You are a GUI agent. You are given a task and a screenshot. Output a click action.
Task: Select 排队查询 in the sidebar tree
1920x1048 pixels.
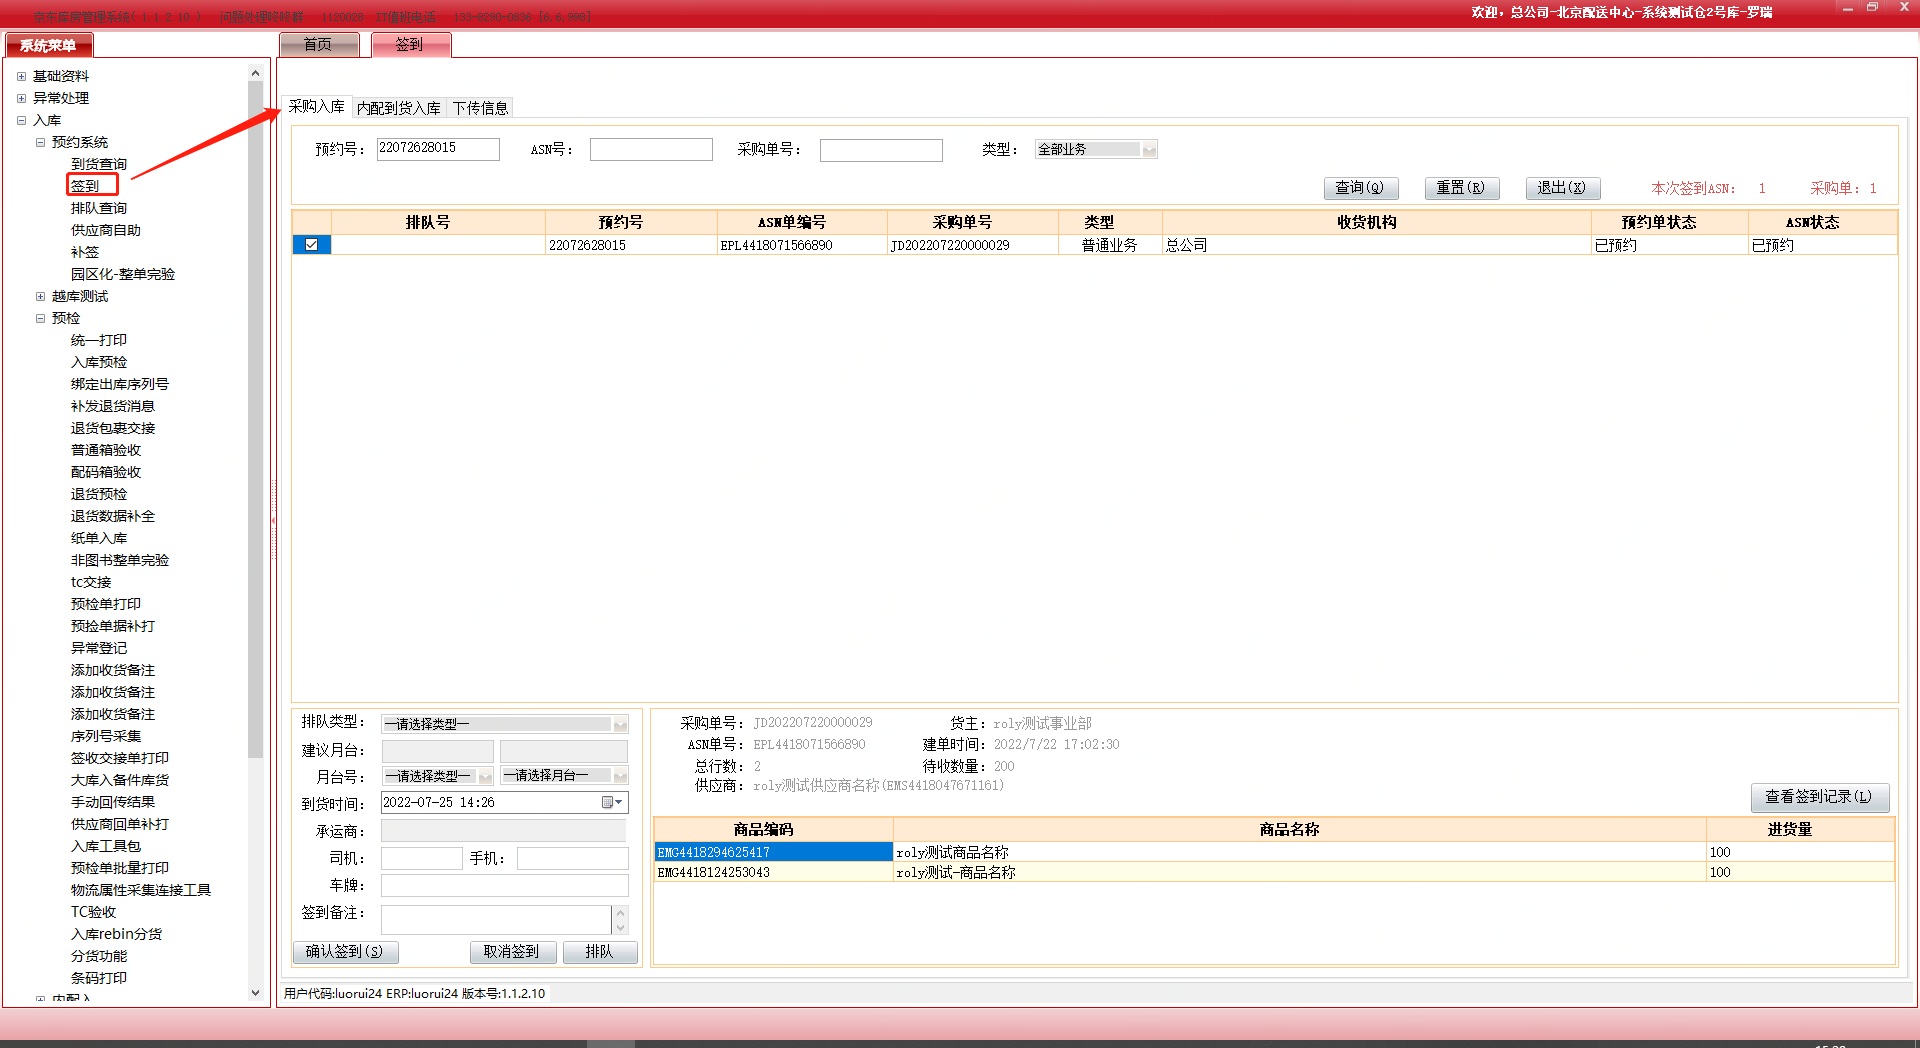point(99,208)
